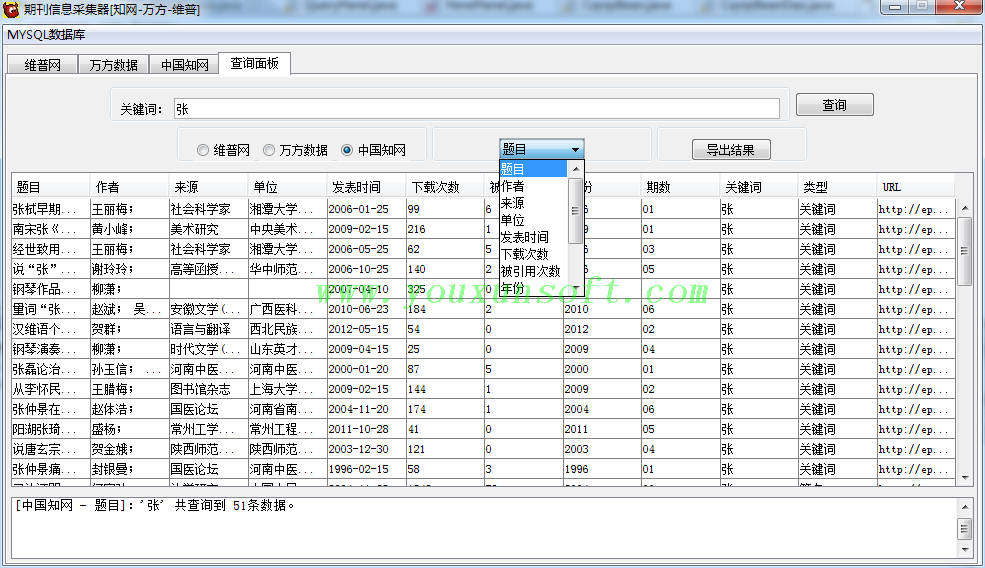Select the 中国知网 radio button

374,150
